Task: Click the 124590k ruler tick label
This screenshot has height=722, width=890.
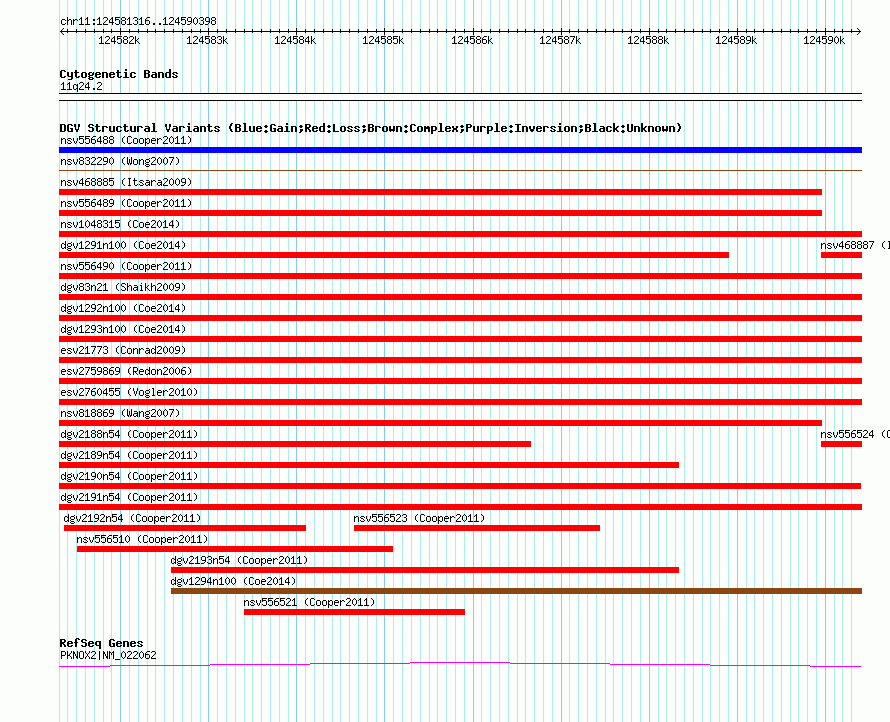Action: click(x=824, y=40)
